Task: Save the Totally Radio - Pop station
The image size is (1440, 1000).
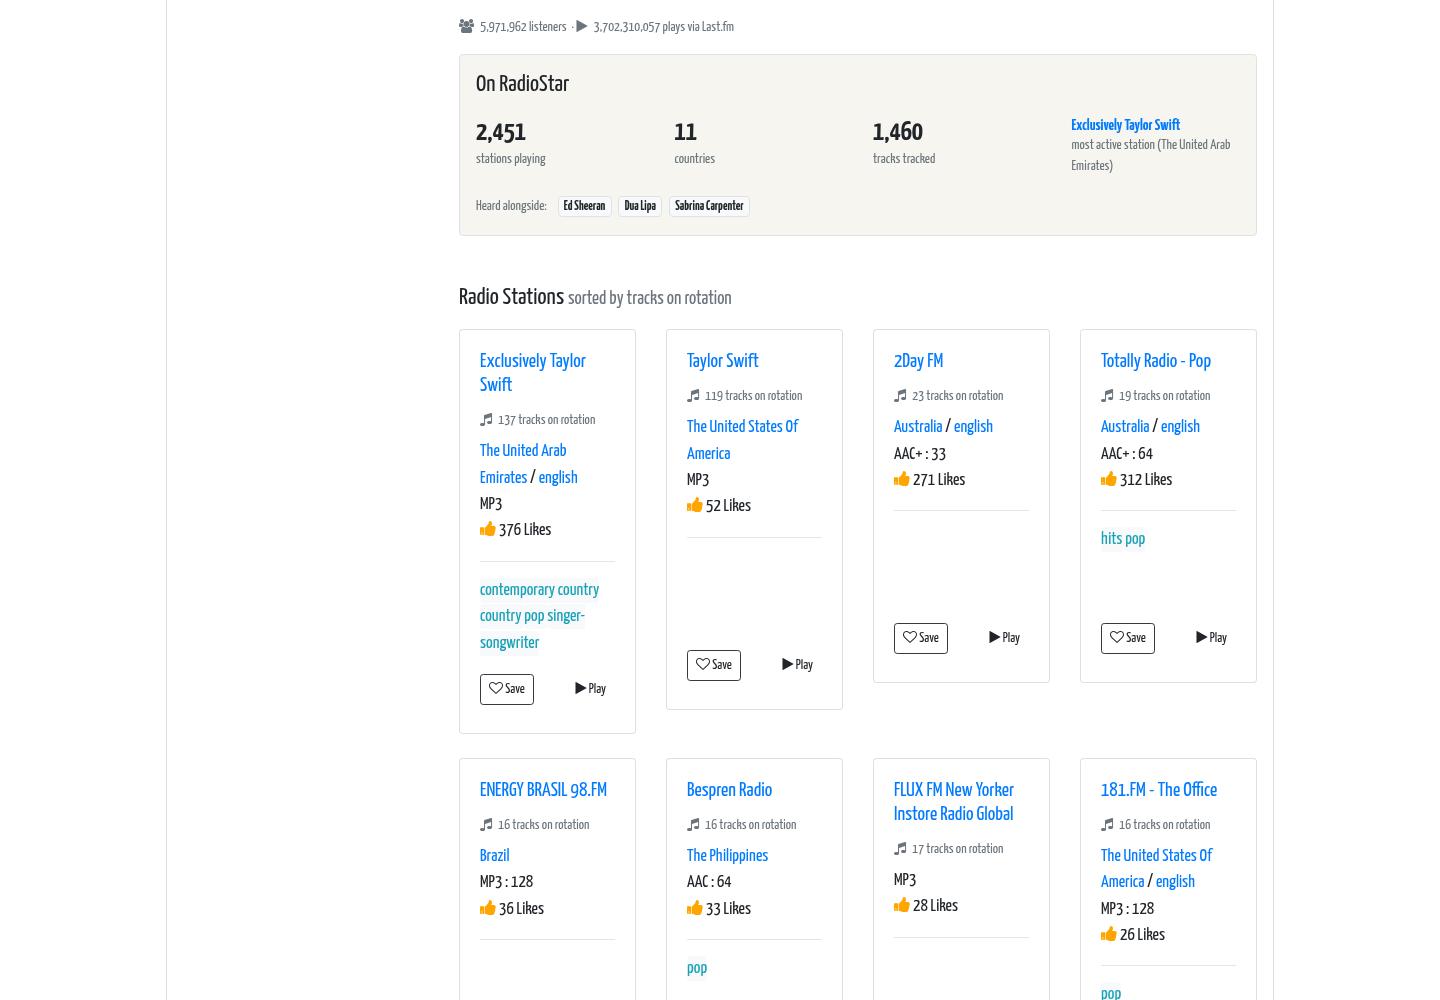Action: coord(1128,638)
